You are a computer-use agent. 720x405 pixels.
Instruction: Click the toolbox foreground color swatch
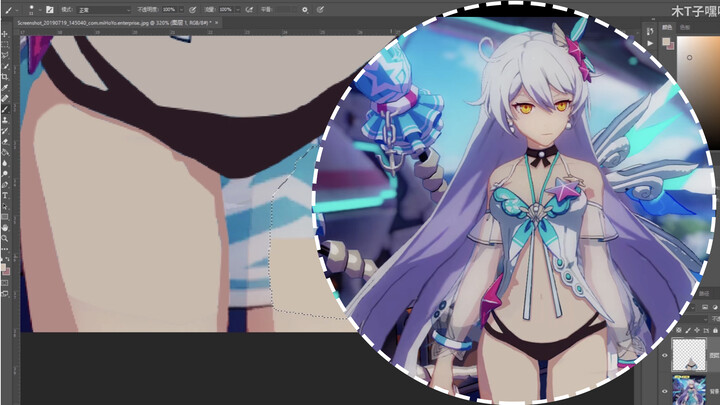click(3, 267)
